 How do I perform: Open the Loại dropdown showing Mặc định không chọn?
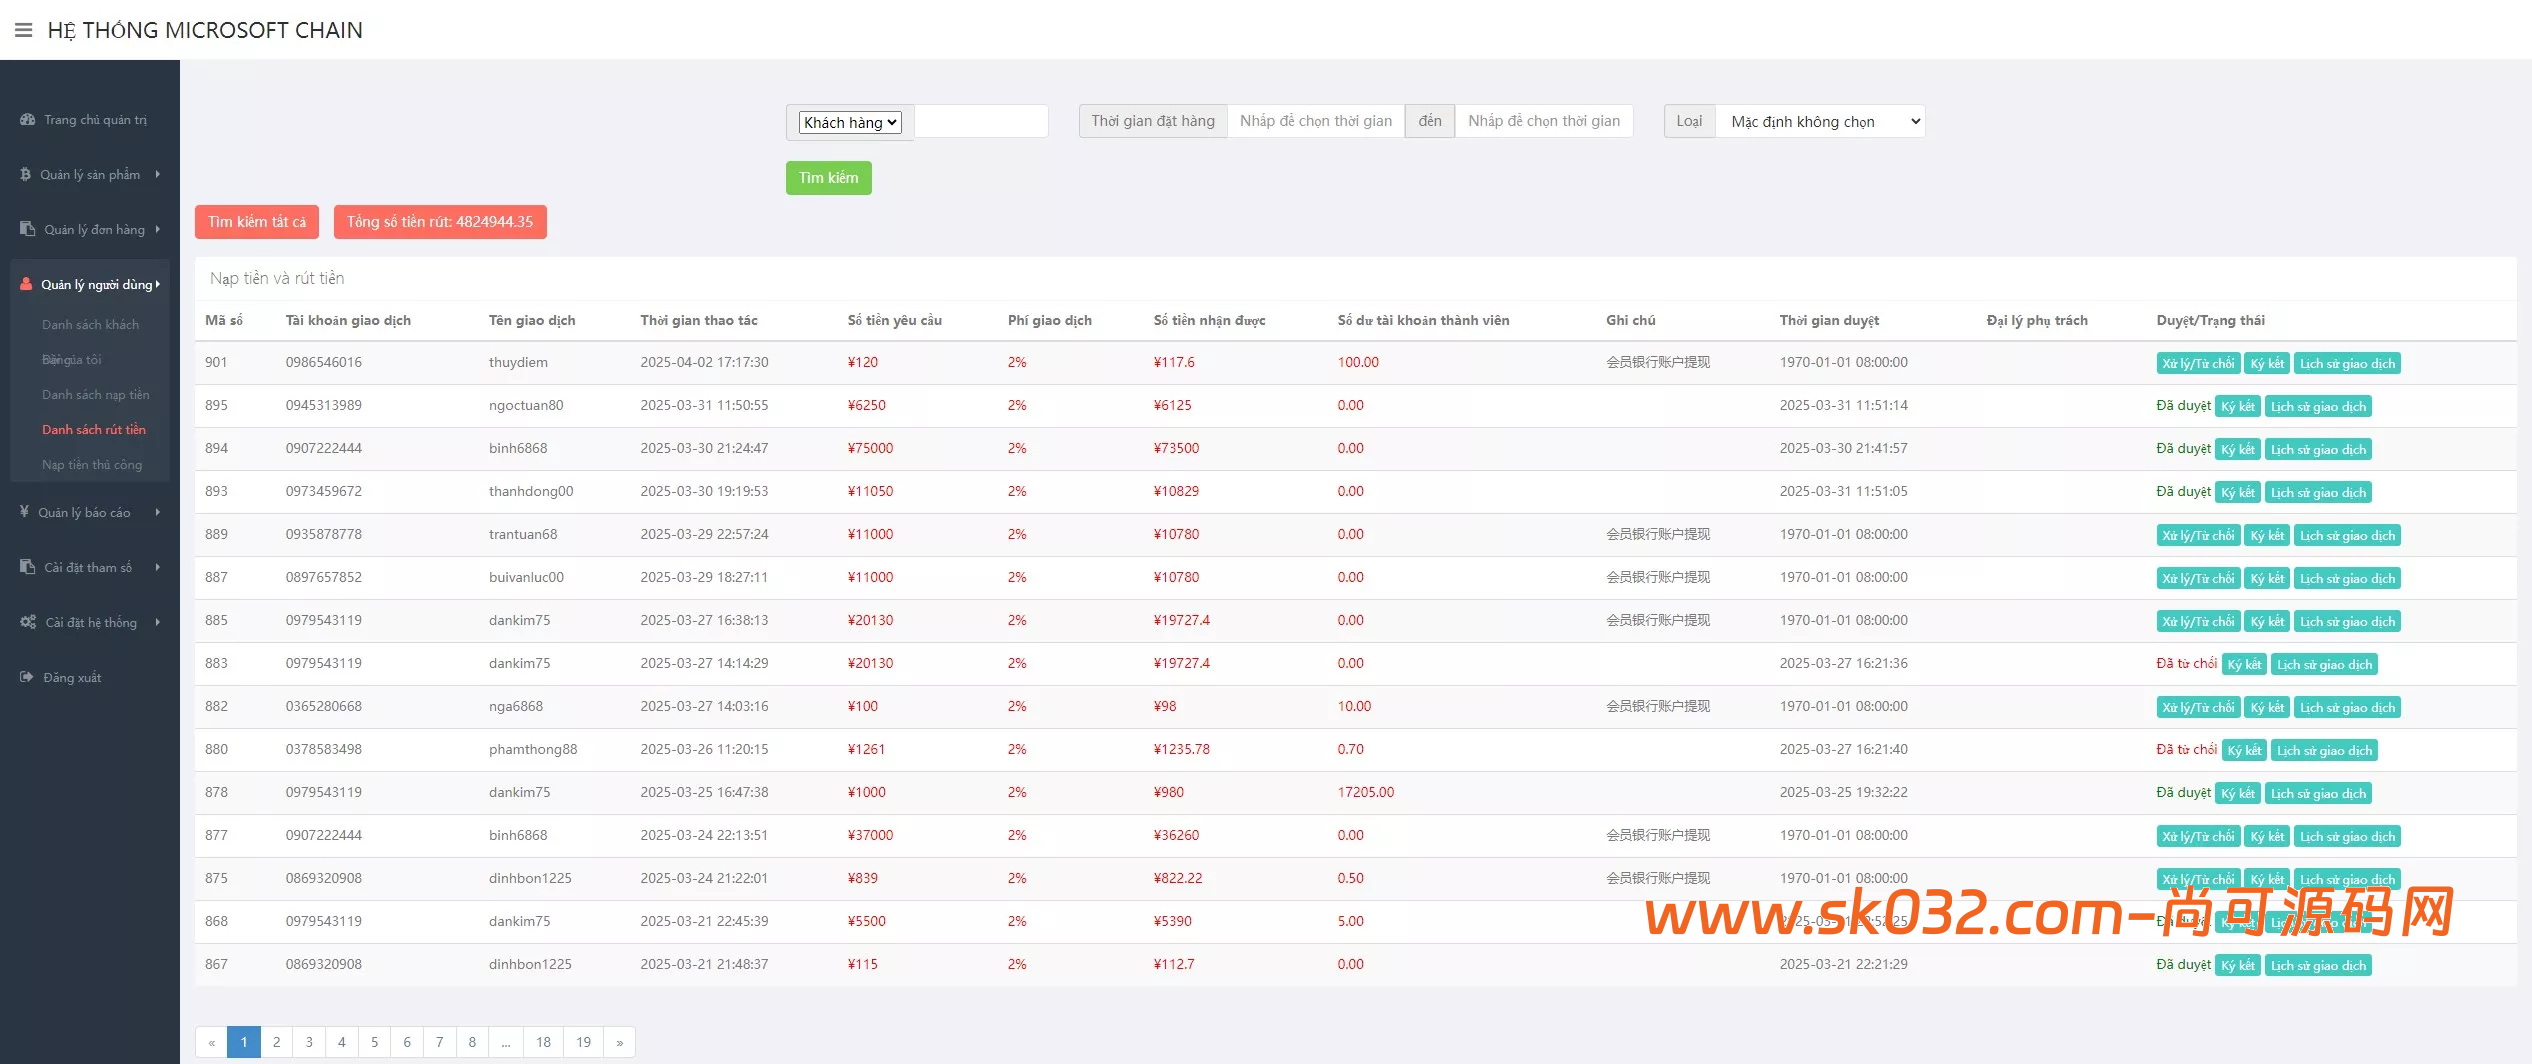[x=1819, y=121]
